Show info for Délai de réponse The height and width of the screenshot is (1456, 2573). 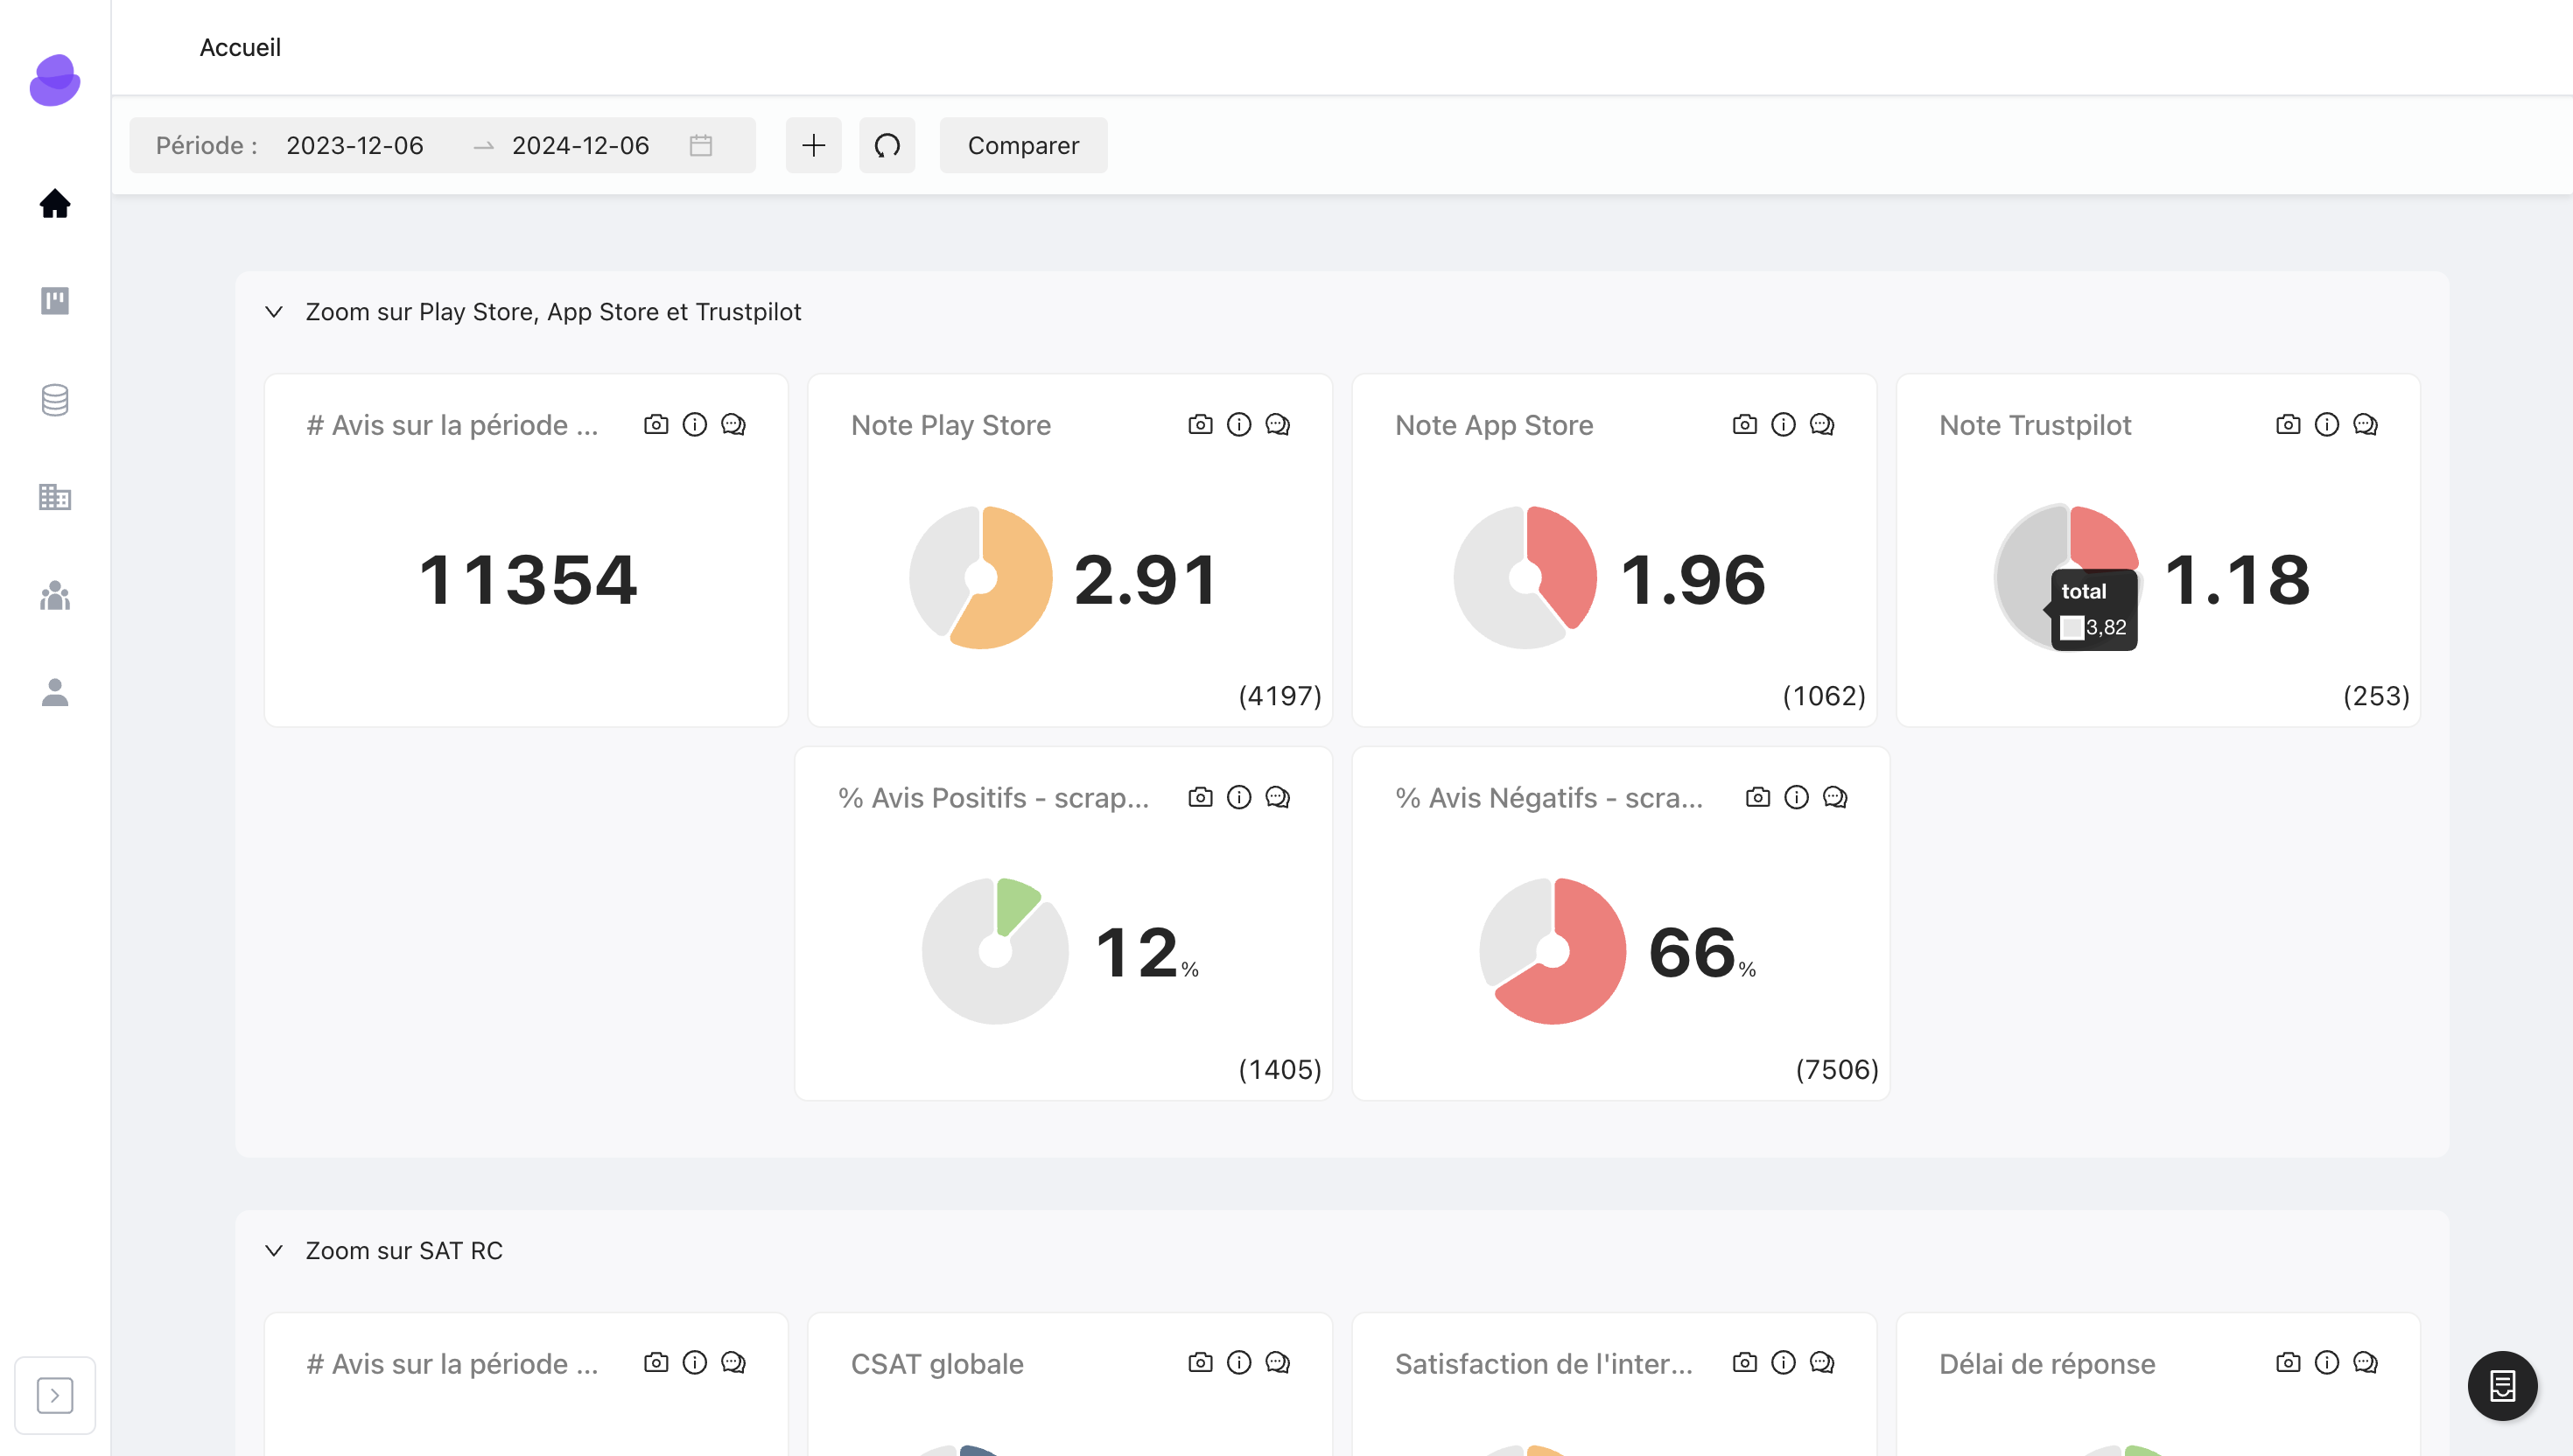(x=2327, y=1363)
